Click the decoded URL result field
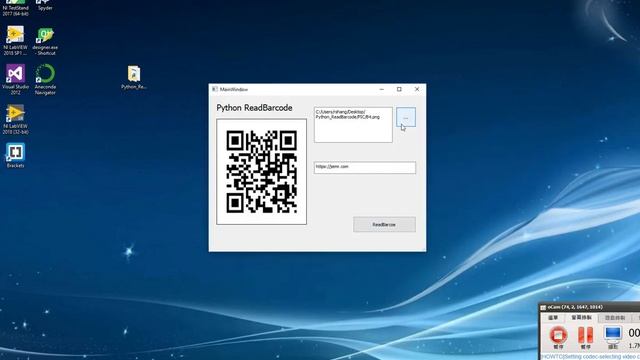This screenshot has height=360, width=640. pos(364,167)
